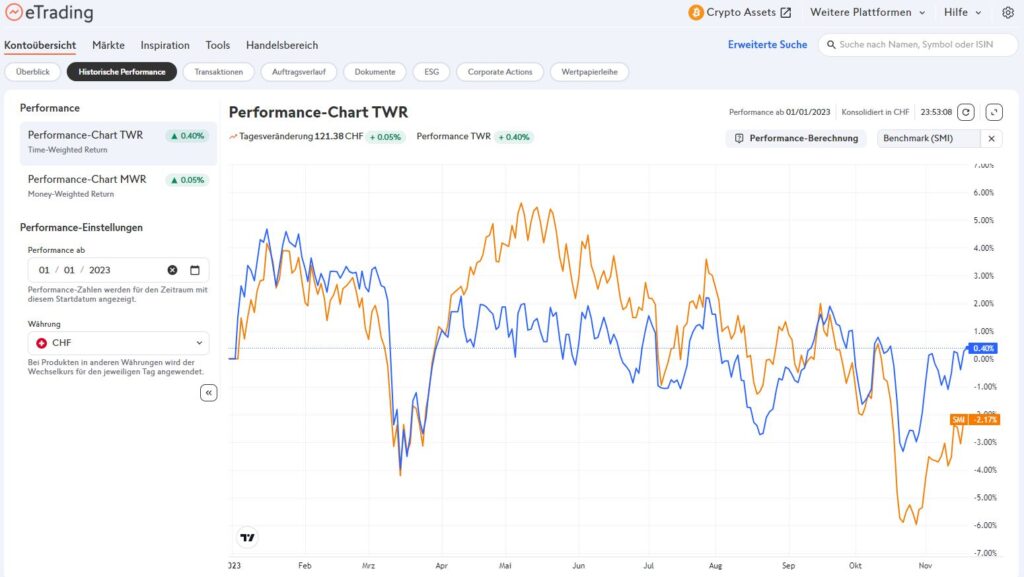Switch to the Transaktionen tab
1024x577 pixels.
tap(219, 72)
